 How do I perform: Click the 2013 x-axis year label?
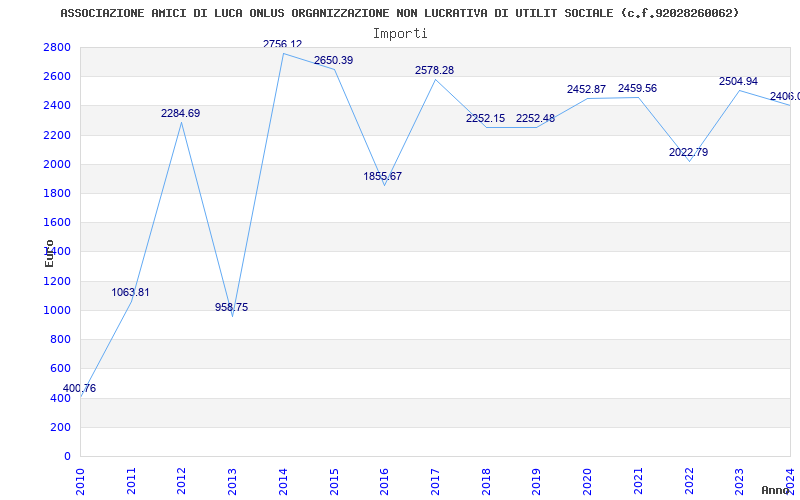(232, 482)
